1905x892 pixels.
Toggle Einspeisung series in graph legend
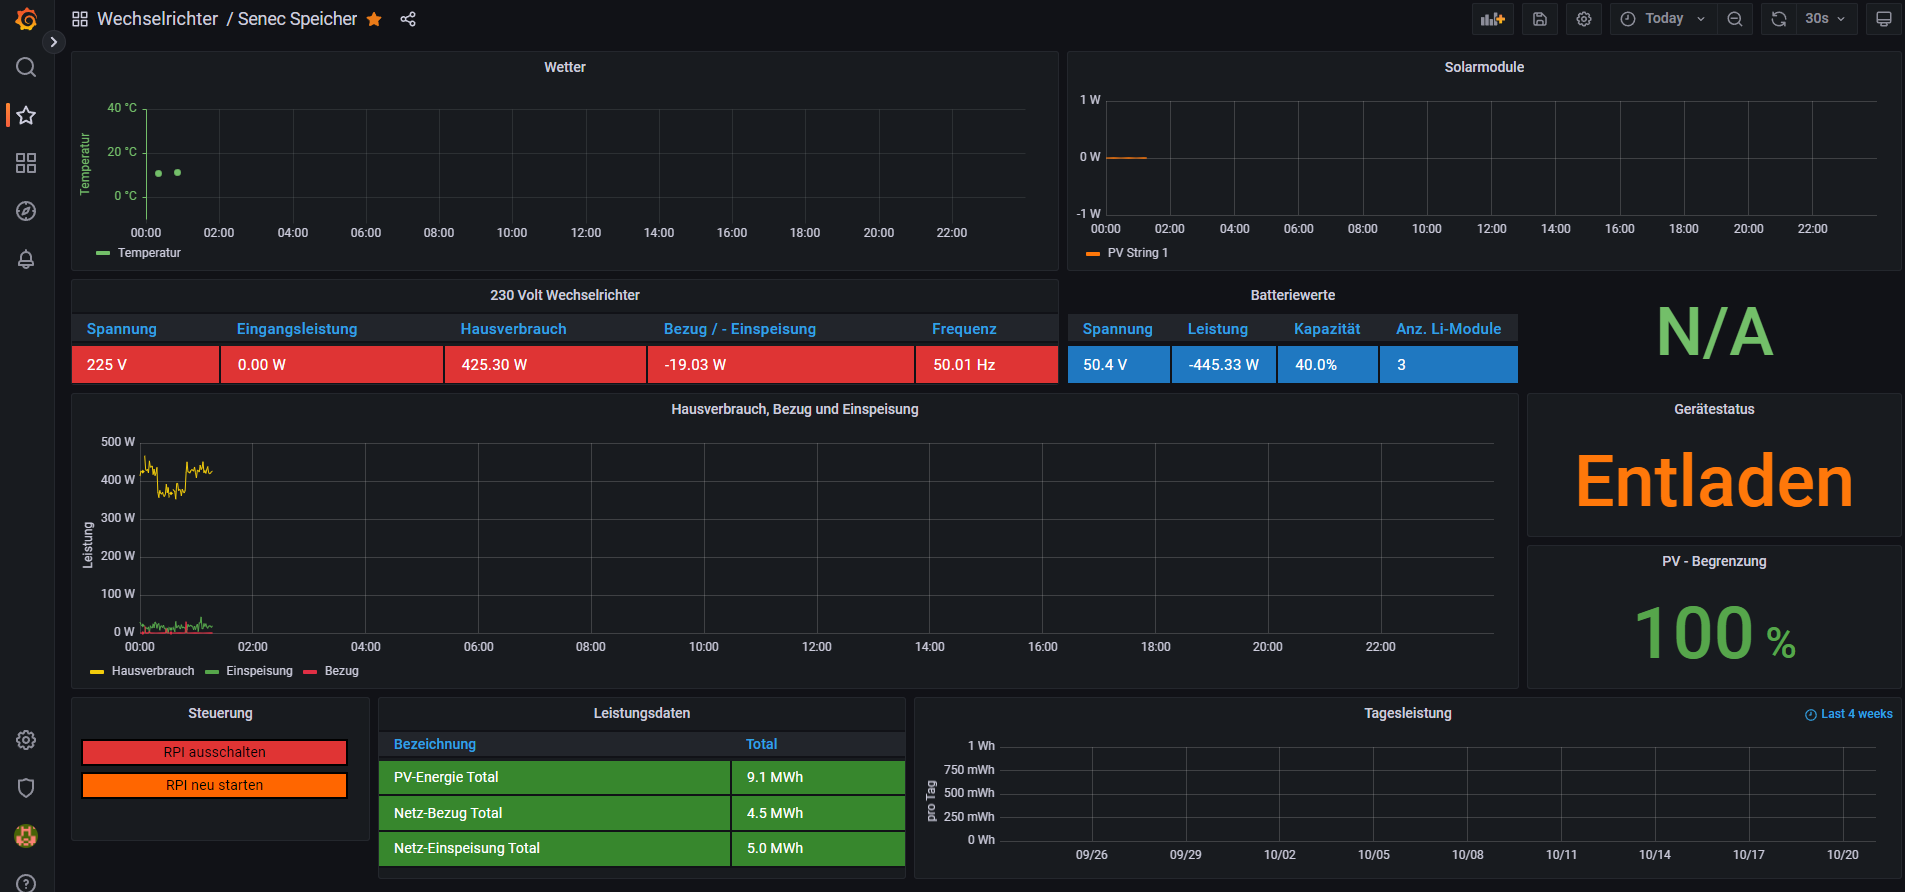tap(259, 671)
